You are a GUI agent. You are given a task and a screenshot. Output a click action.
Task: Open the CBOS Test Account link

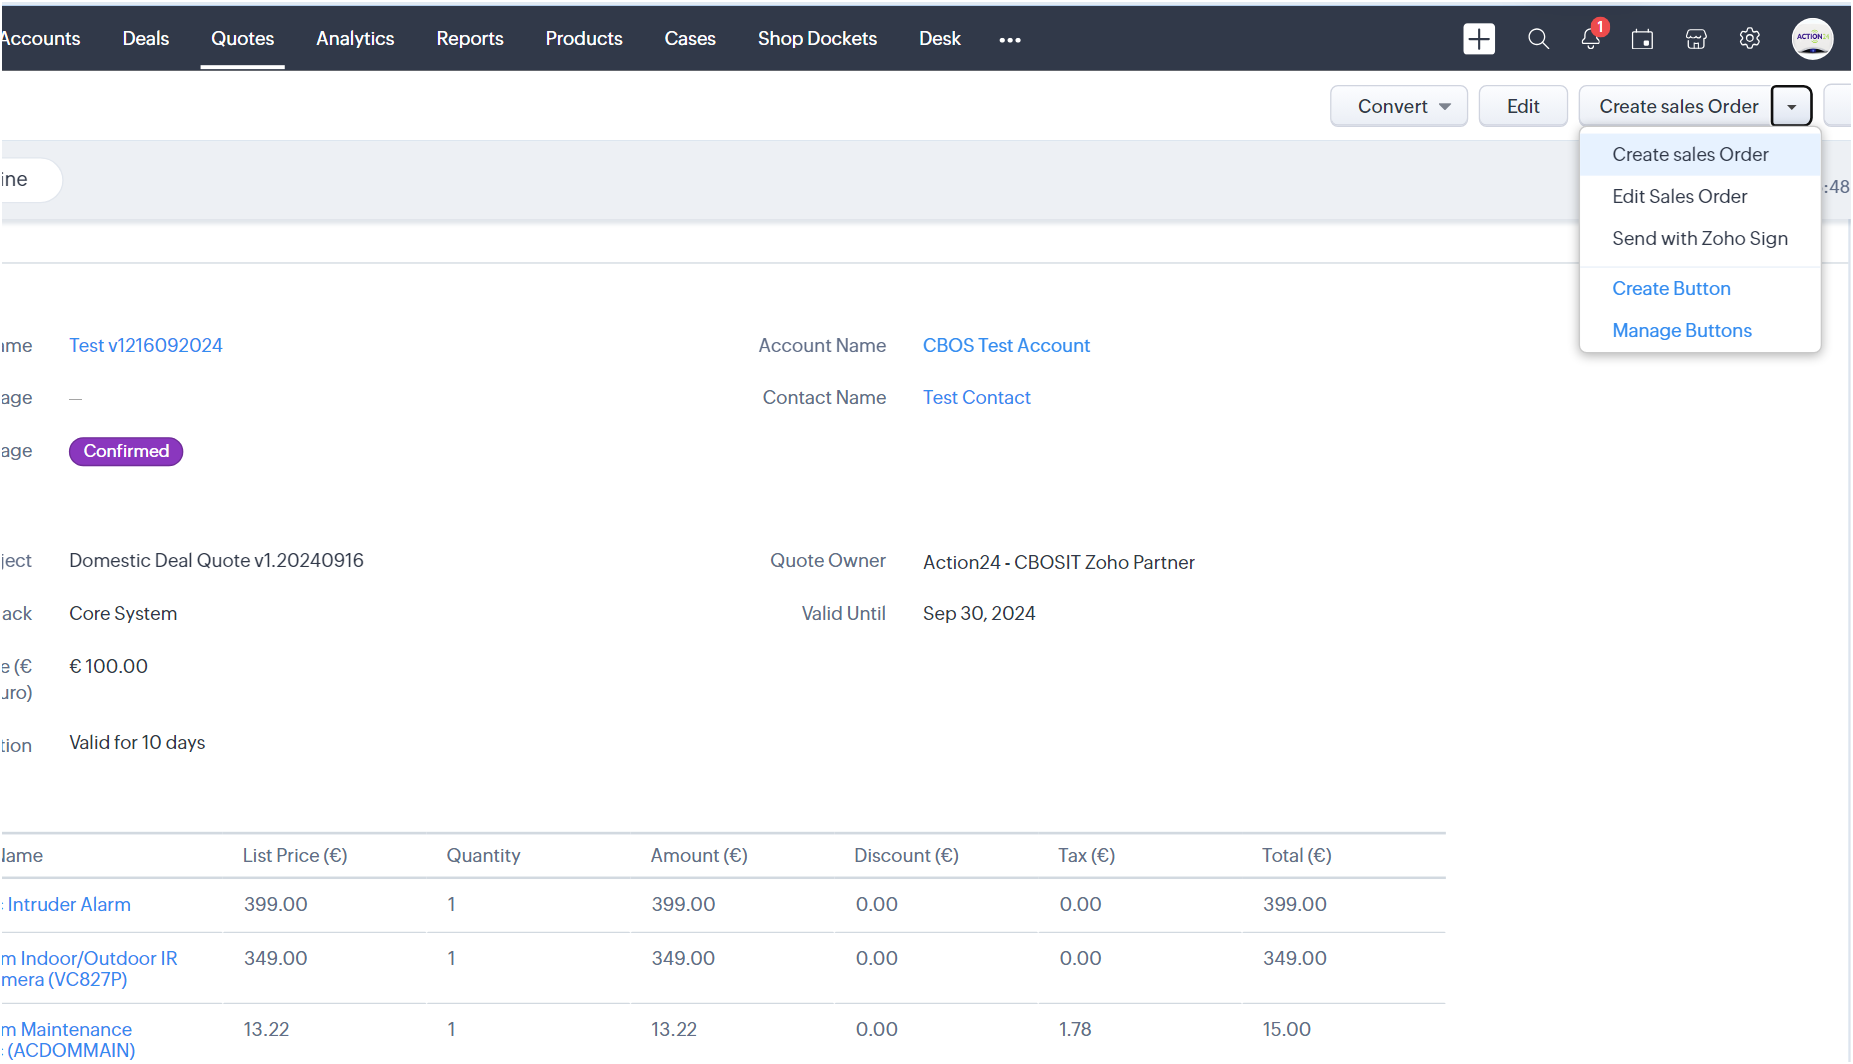(1006, 345)
